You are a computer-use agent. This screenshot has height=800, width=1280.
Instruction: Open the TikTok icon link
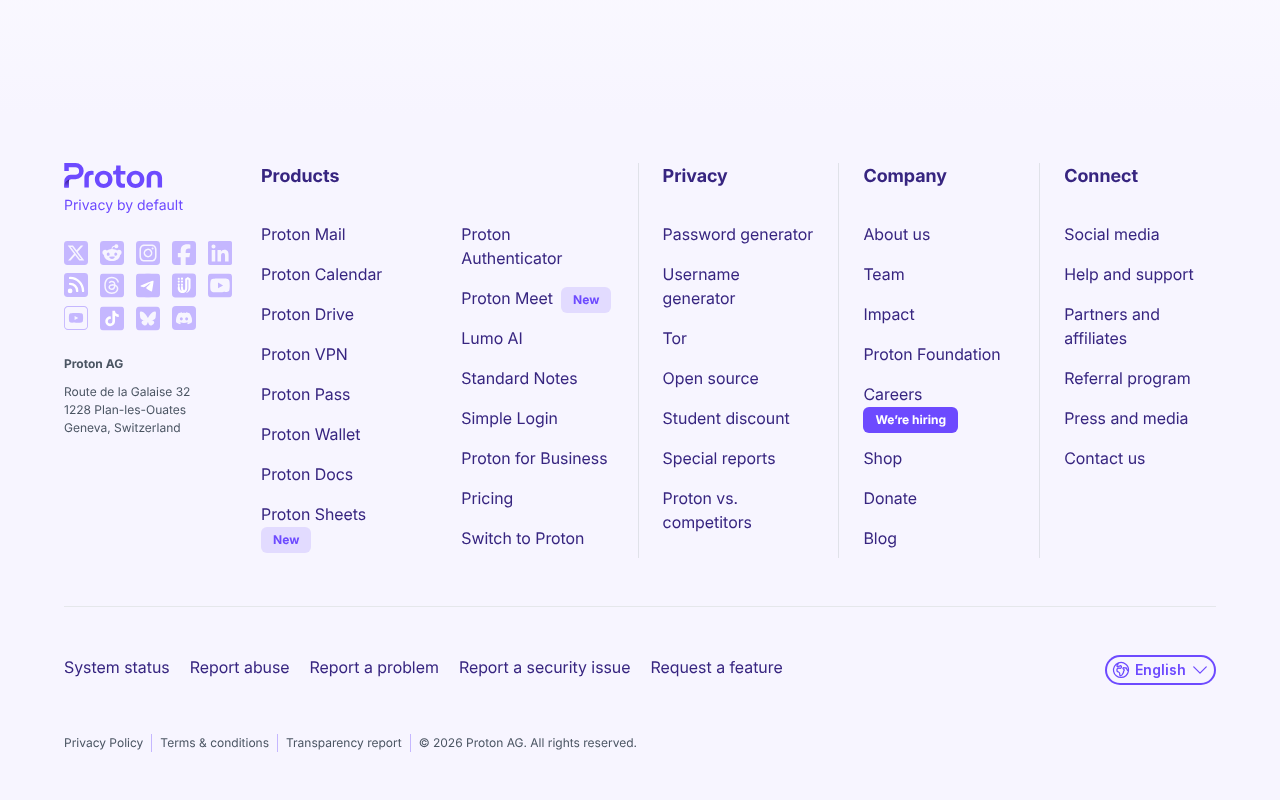[x=112, y=318]
